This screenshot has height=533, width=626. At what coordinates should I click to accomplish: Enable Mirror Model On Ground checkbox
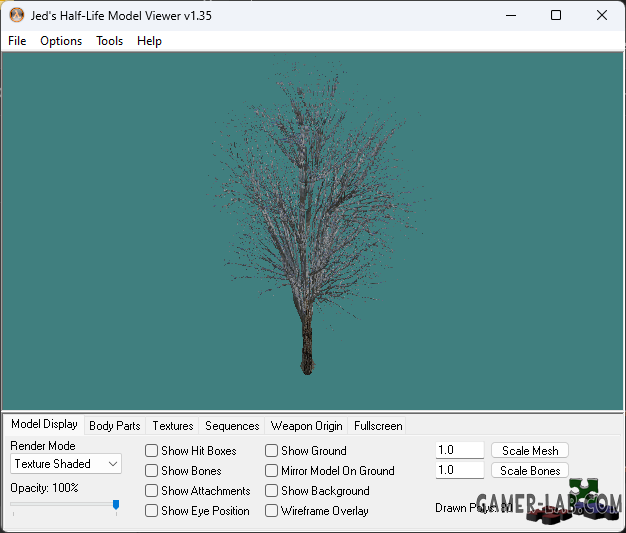271,471
